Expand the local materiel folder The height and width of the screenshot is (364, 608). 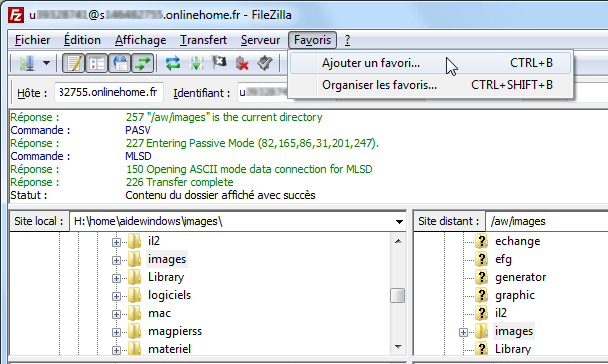[x=116, y=350]
